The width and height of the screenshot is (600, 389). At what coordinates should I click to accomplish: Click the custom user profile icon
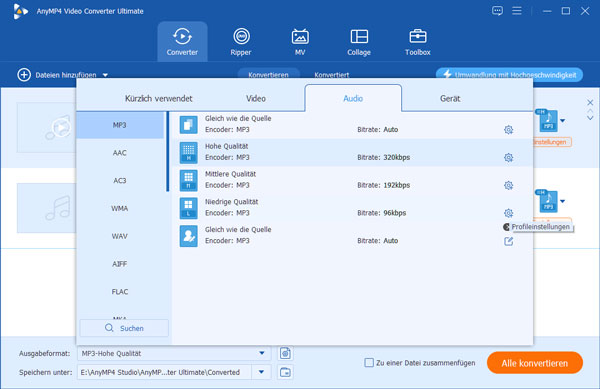pyautogui.click(x=189, y=236)
